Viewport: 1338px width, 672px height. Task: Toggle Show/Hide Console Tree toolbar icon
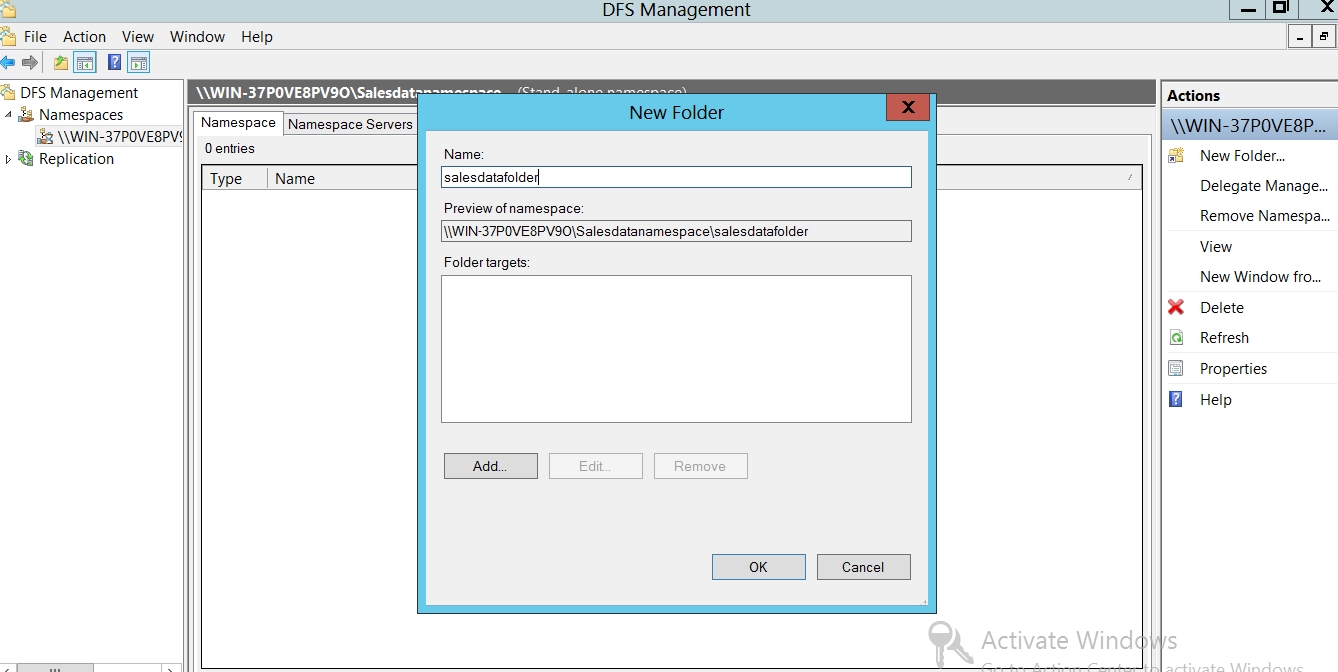coord(86,63)
